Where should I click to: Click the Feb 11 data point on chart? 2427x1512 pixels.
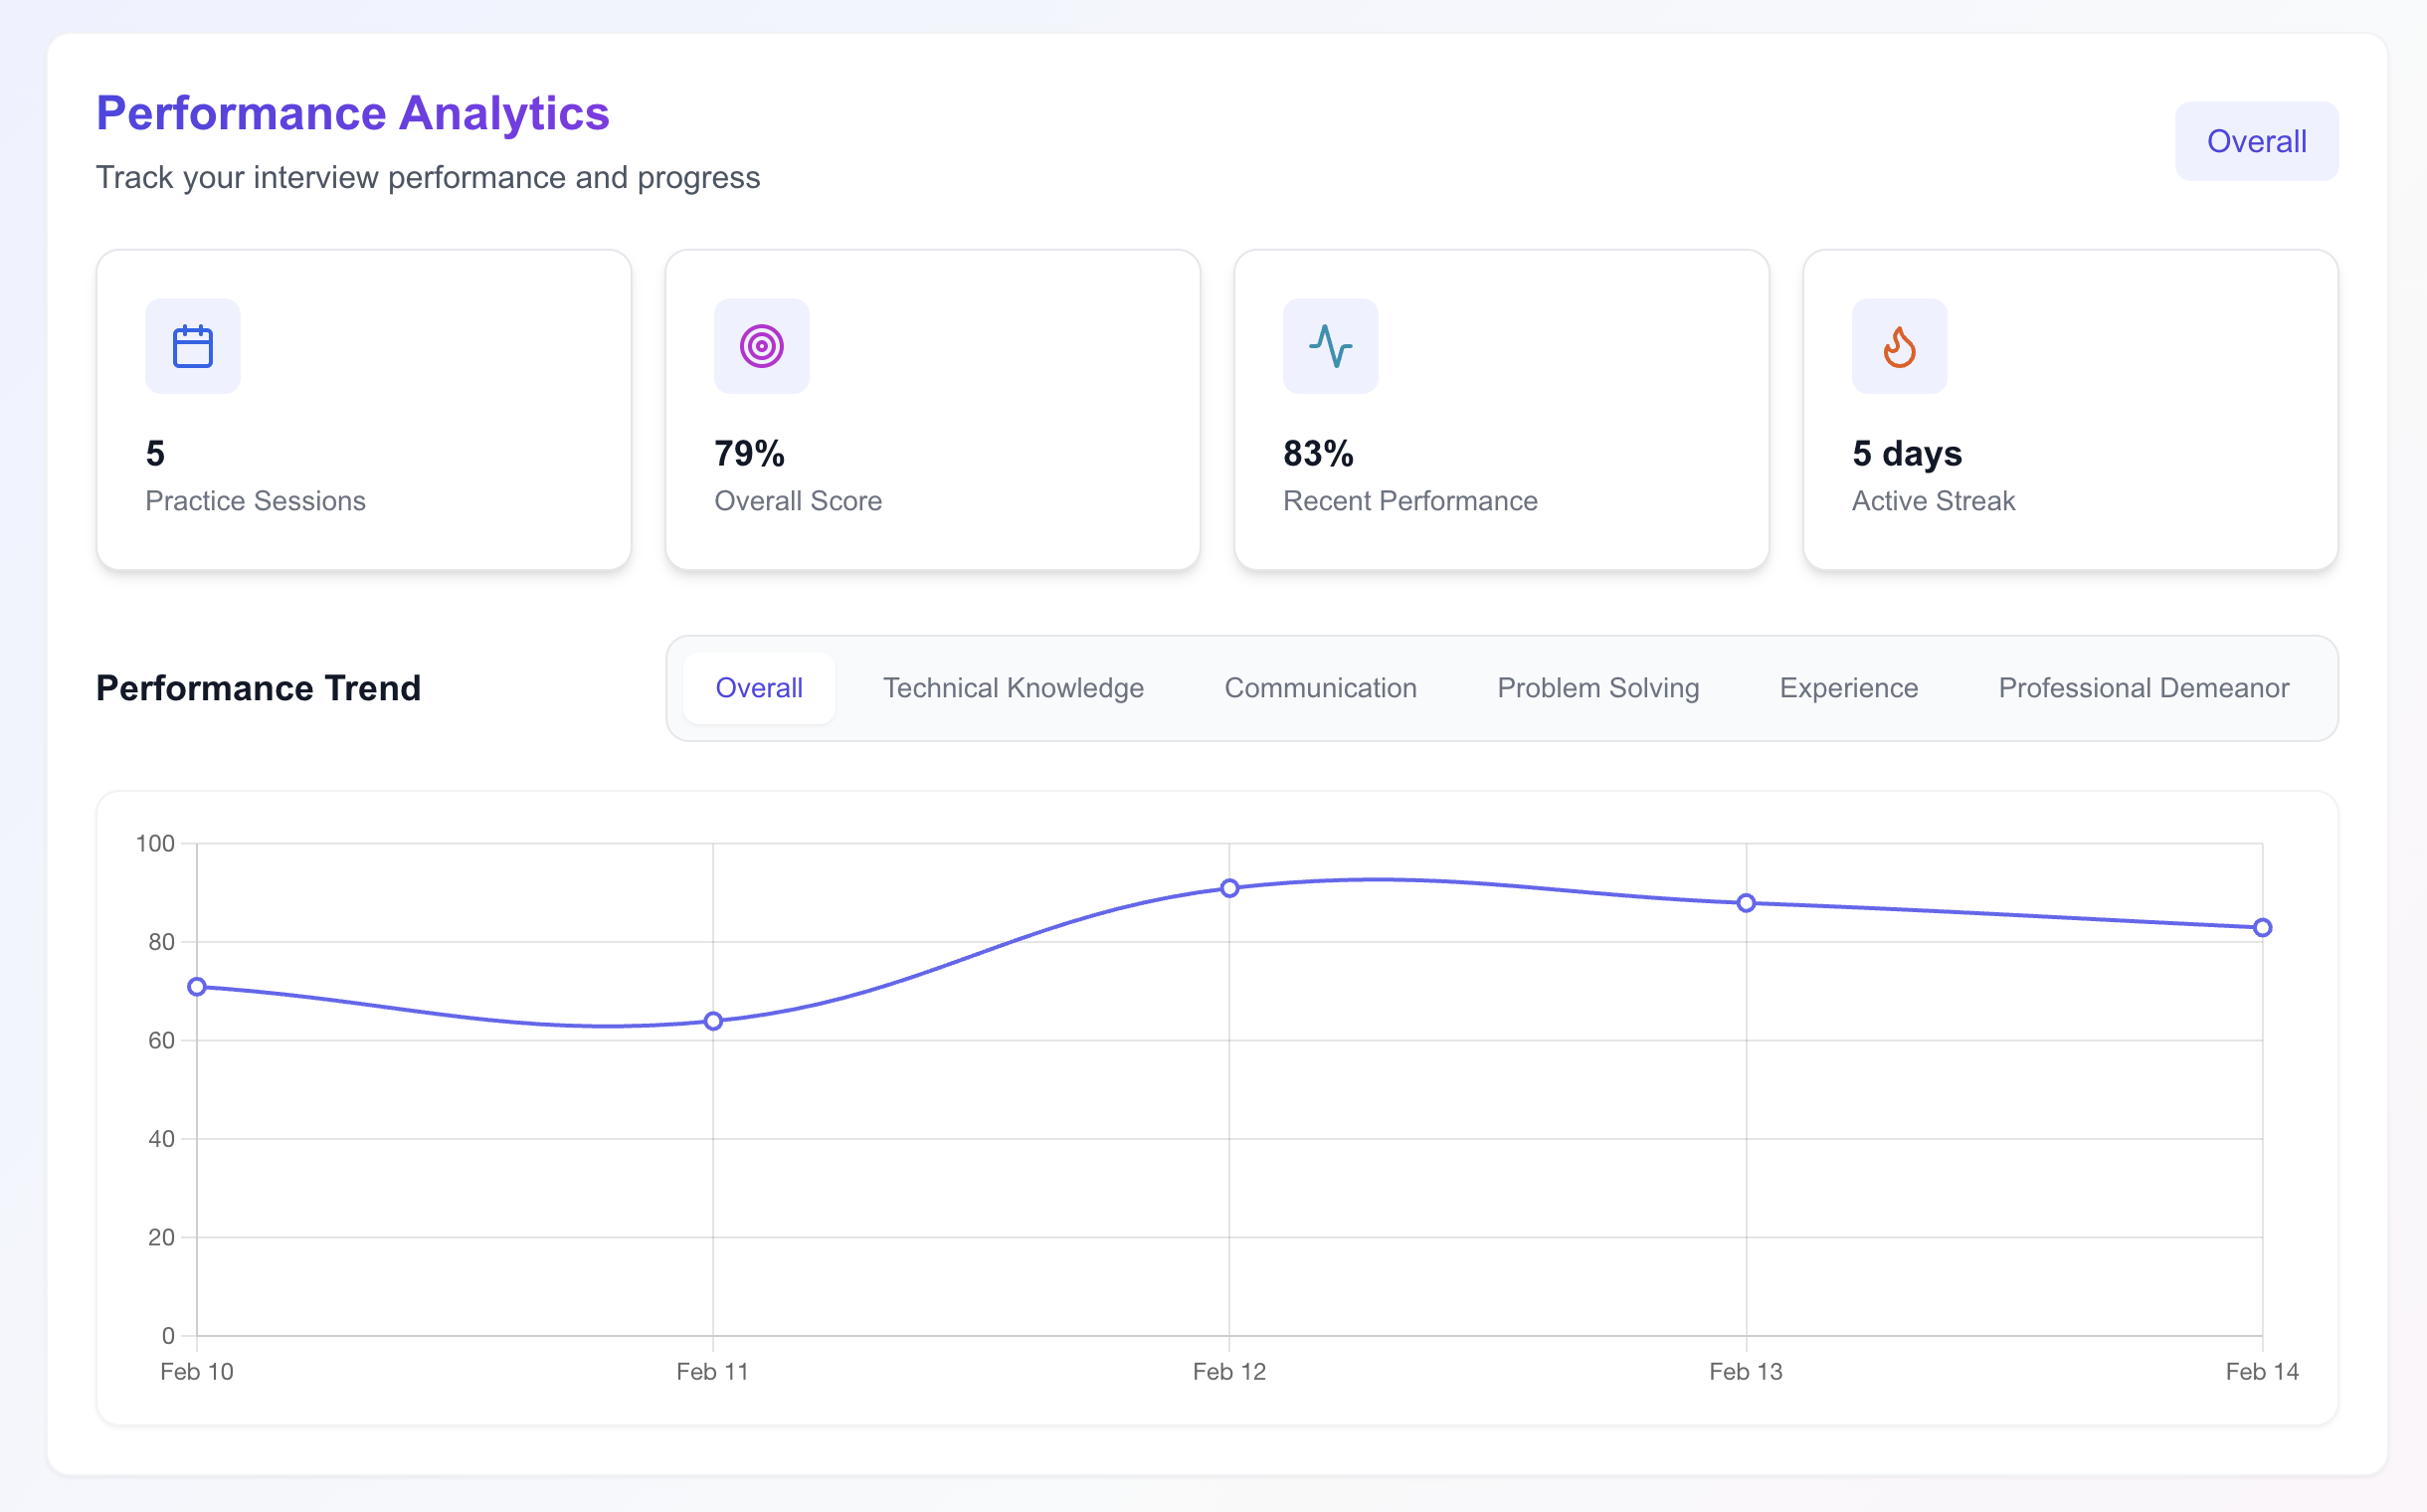(x=713, y=1021)
